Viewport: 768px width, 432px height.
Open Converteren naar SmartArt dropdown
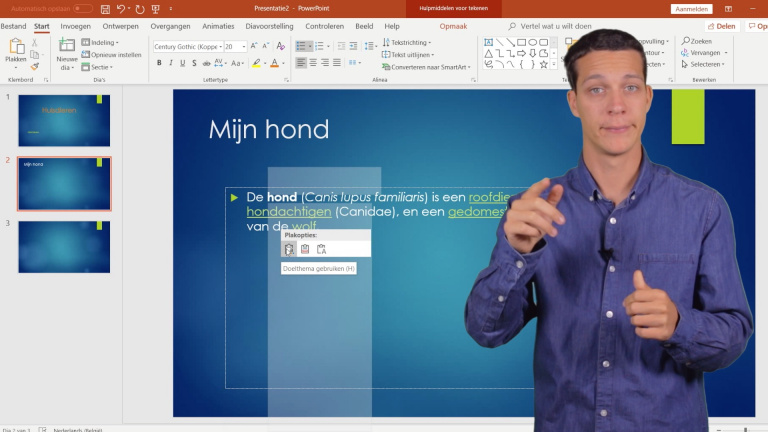pyautogui.click(x=426, y=67)
